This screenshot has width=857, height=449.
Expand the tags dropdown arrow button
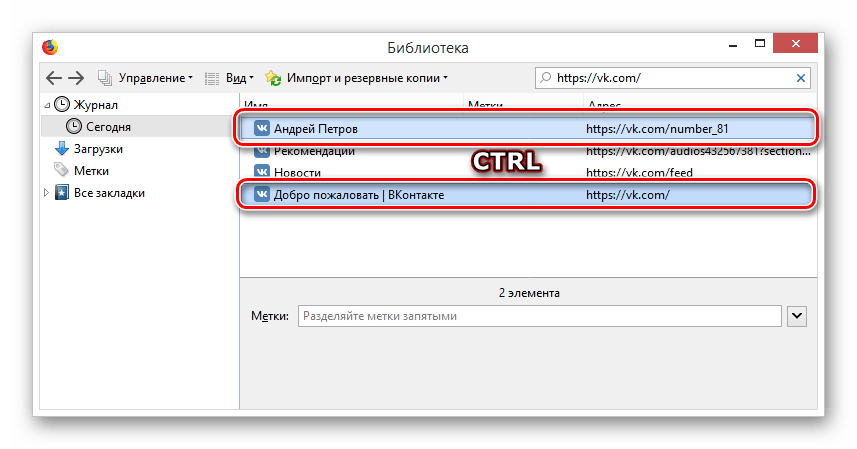[797, 316]
